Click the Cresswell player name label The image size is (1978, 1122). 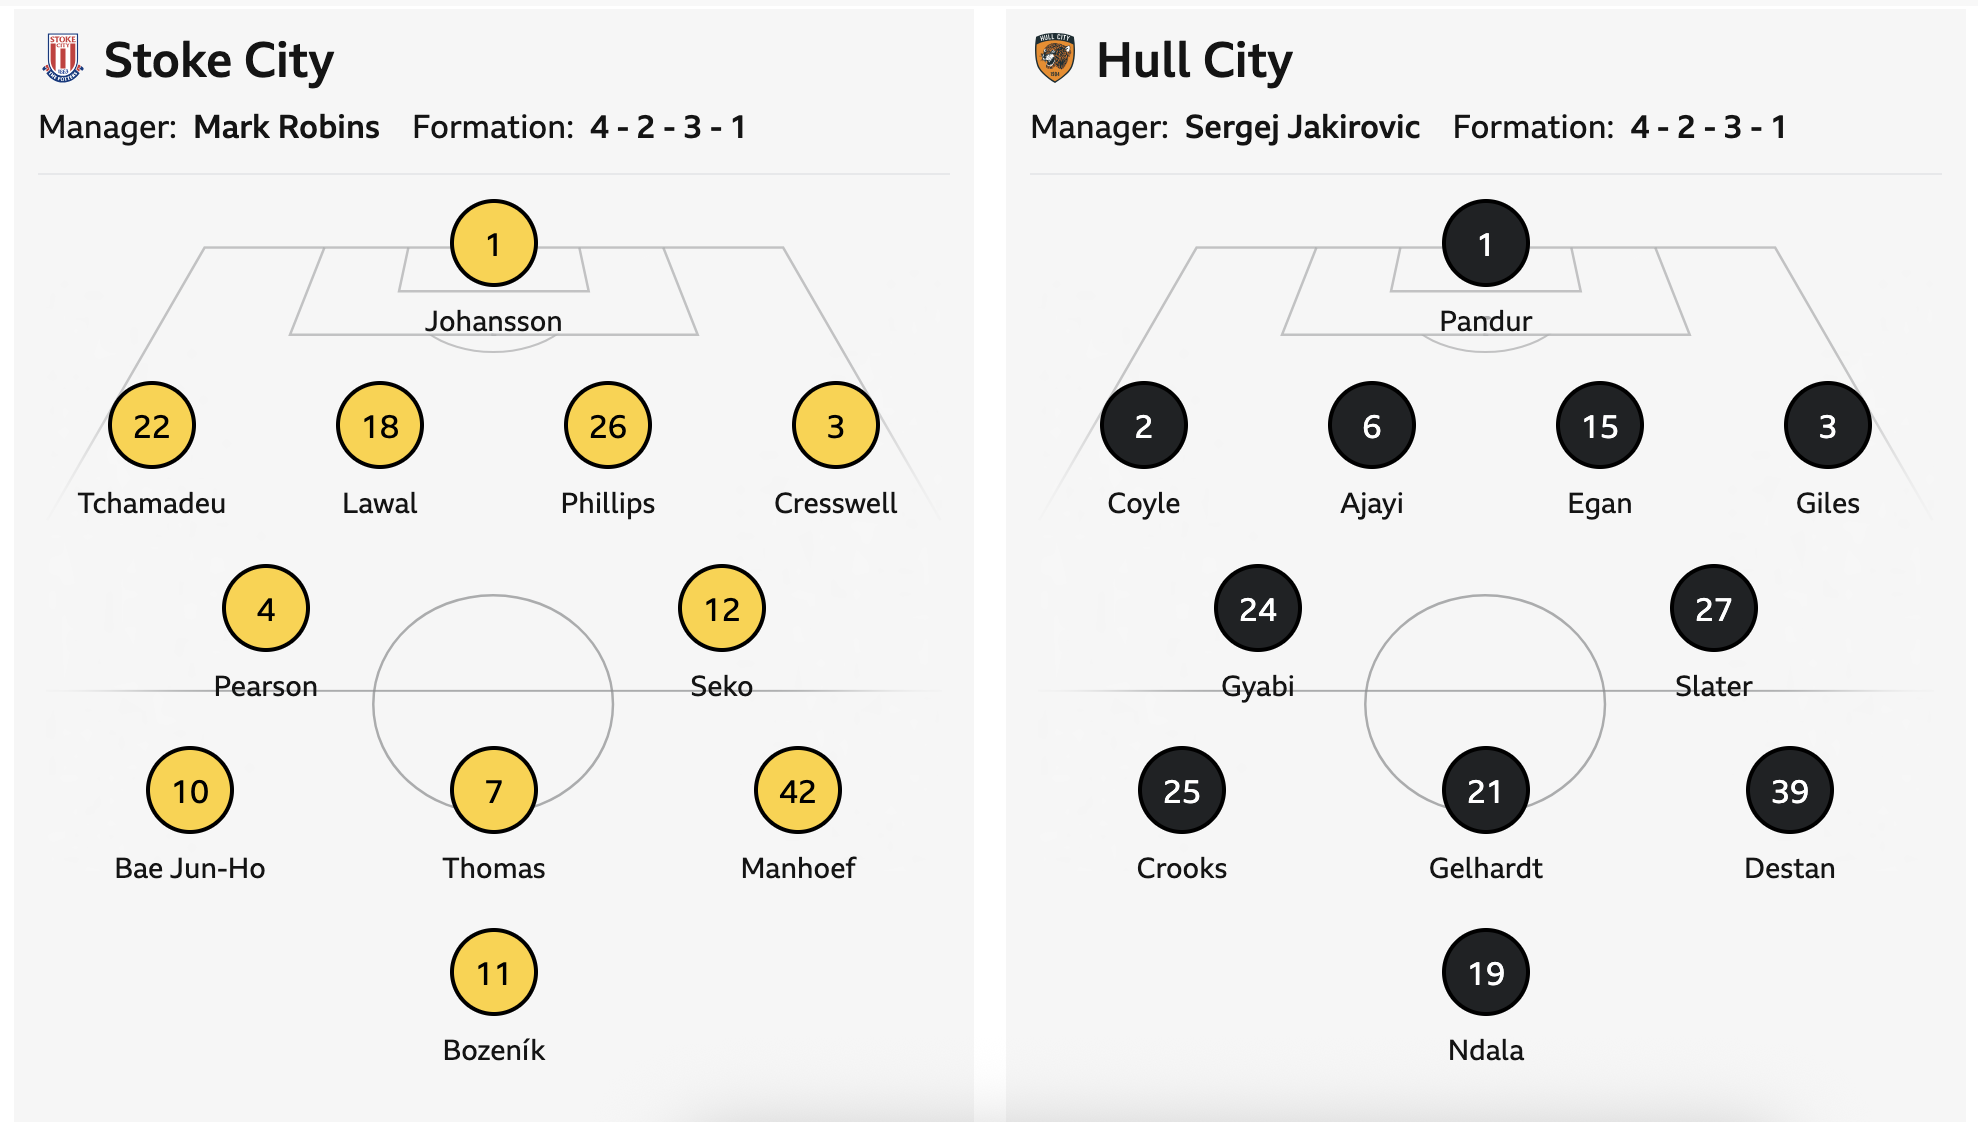coord(835,503)
